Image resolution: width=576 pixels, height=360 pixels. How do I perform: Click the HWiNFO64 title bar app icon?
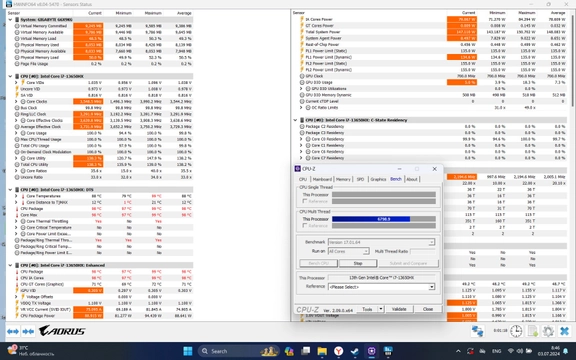(x=8, y=4)
